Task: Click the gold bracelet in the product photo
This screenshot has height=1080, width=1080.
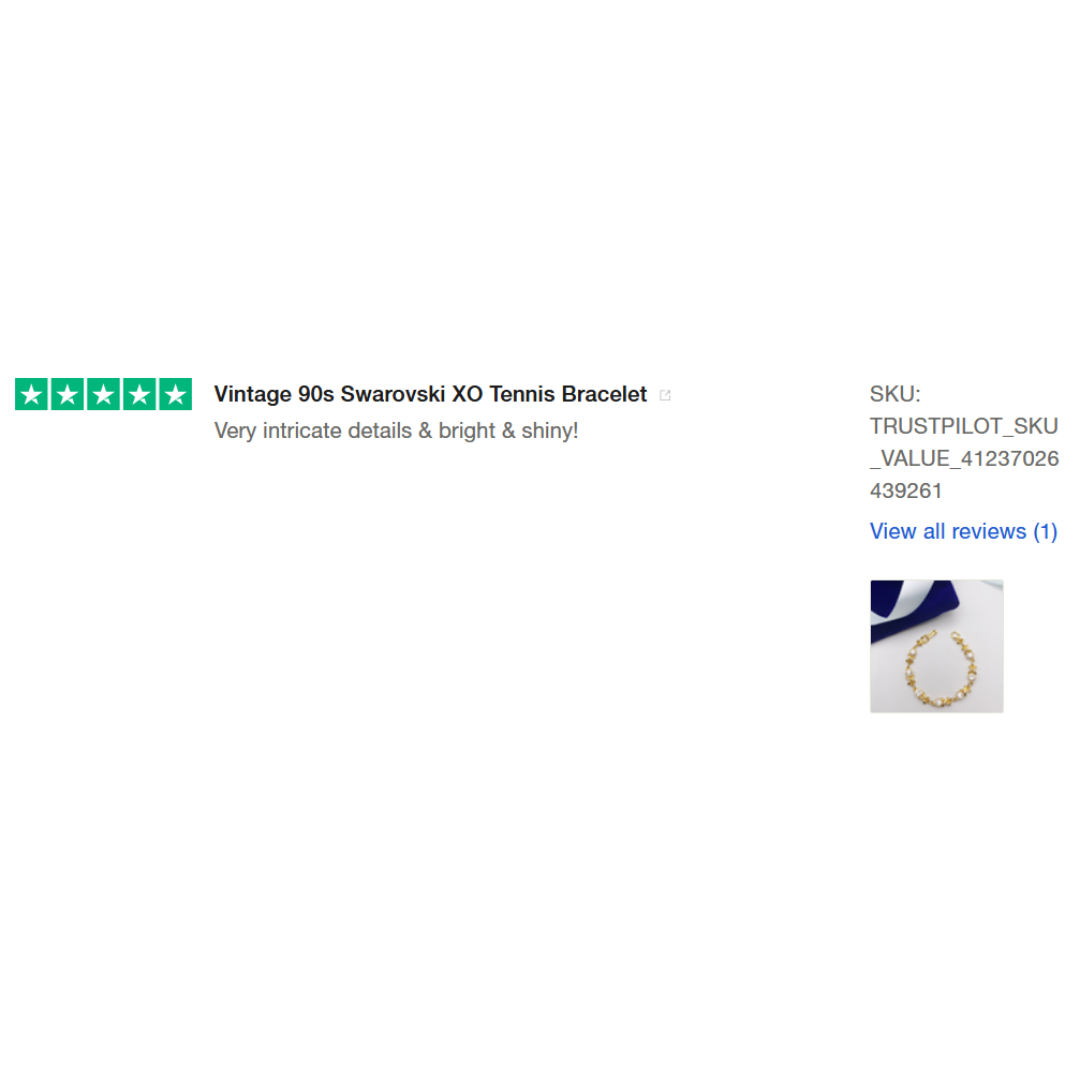Action: [940, 668]
